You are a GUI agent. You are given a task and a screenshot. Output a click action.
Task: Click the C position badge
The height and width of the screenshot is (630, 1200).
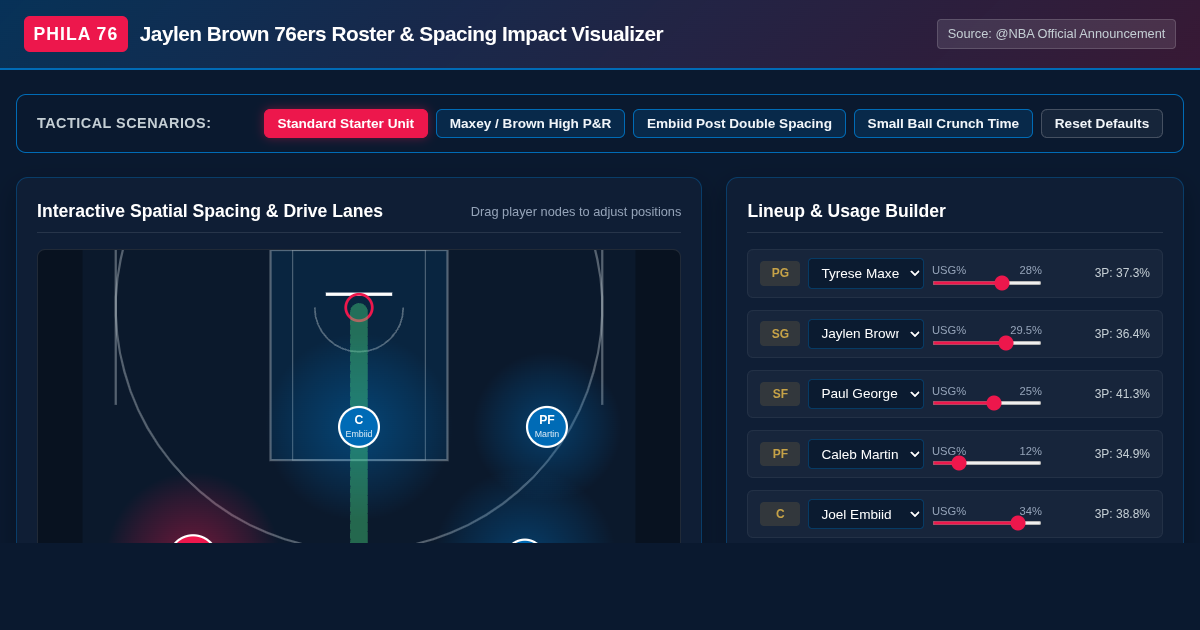point(780,513)
